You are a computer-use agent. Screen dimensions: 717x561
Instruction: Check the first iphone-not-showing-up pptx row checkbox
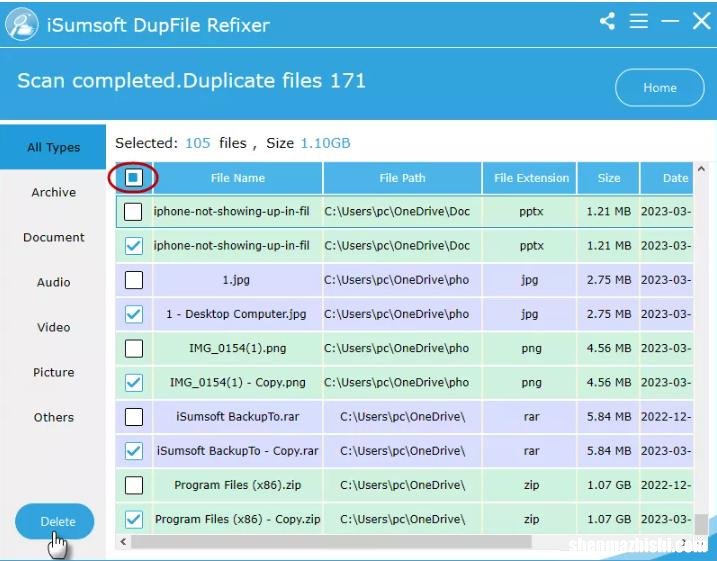(x=133, y=212)
